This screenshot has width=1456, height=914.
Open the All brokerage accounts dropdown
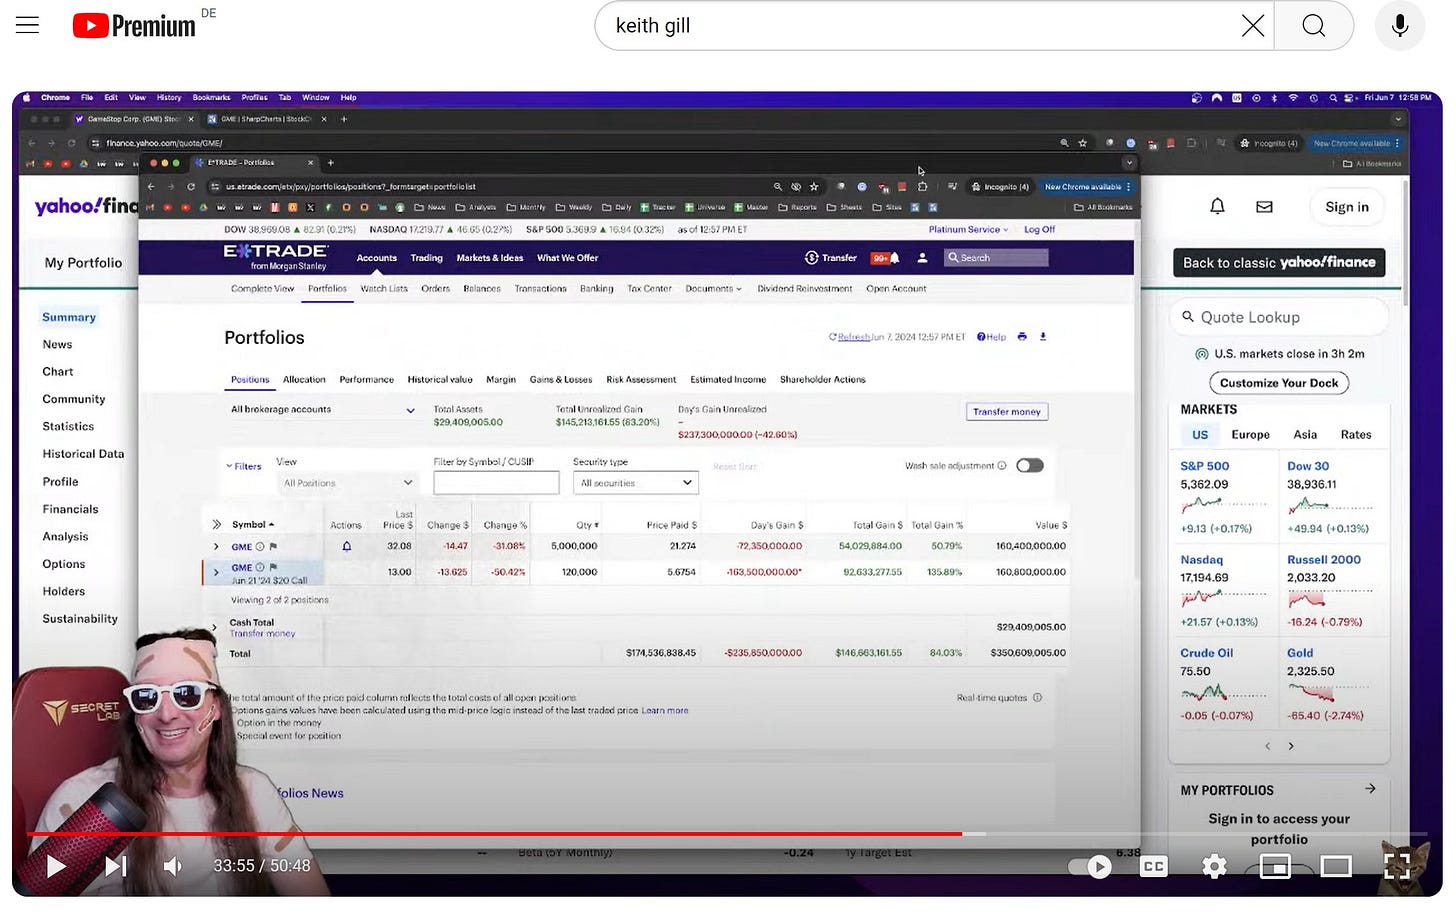[322, 410]
